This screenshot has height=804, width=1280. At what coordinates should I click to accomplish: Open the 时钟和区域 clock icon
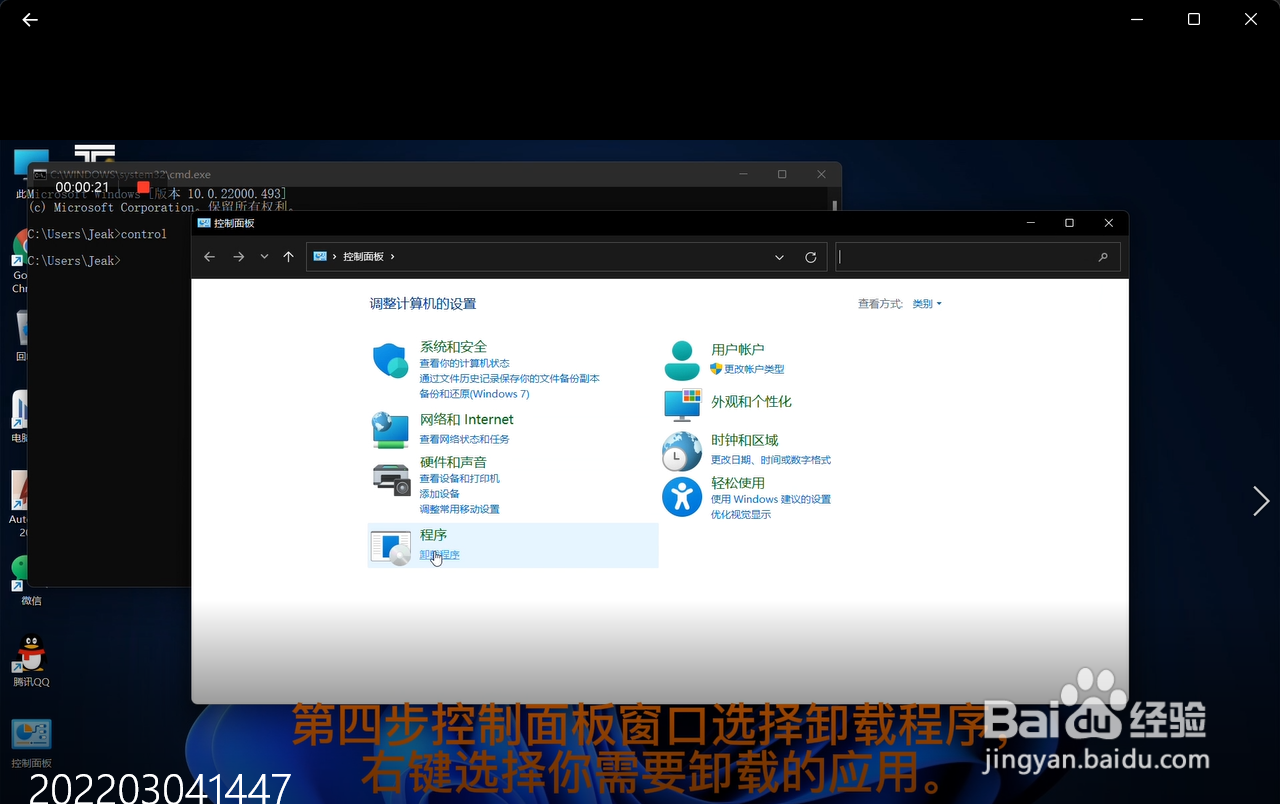682,451
